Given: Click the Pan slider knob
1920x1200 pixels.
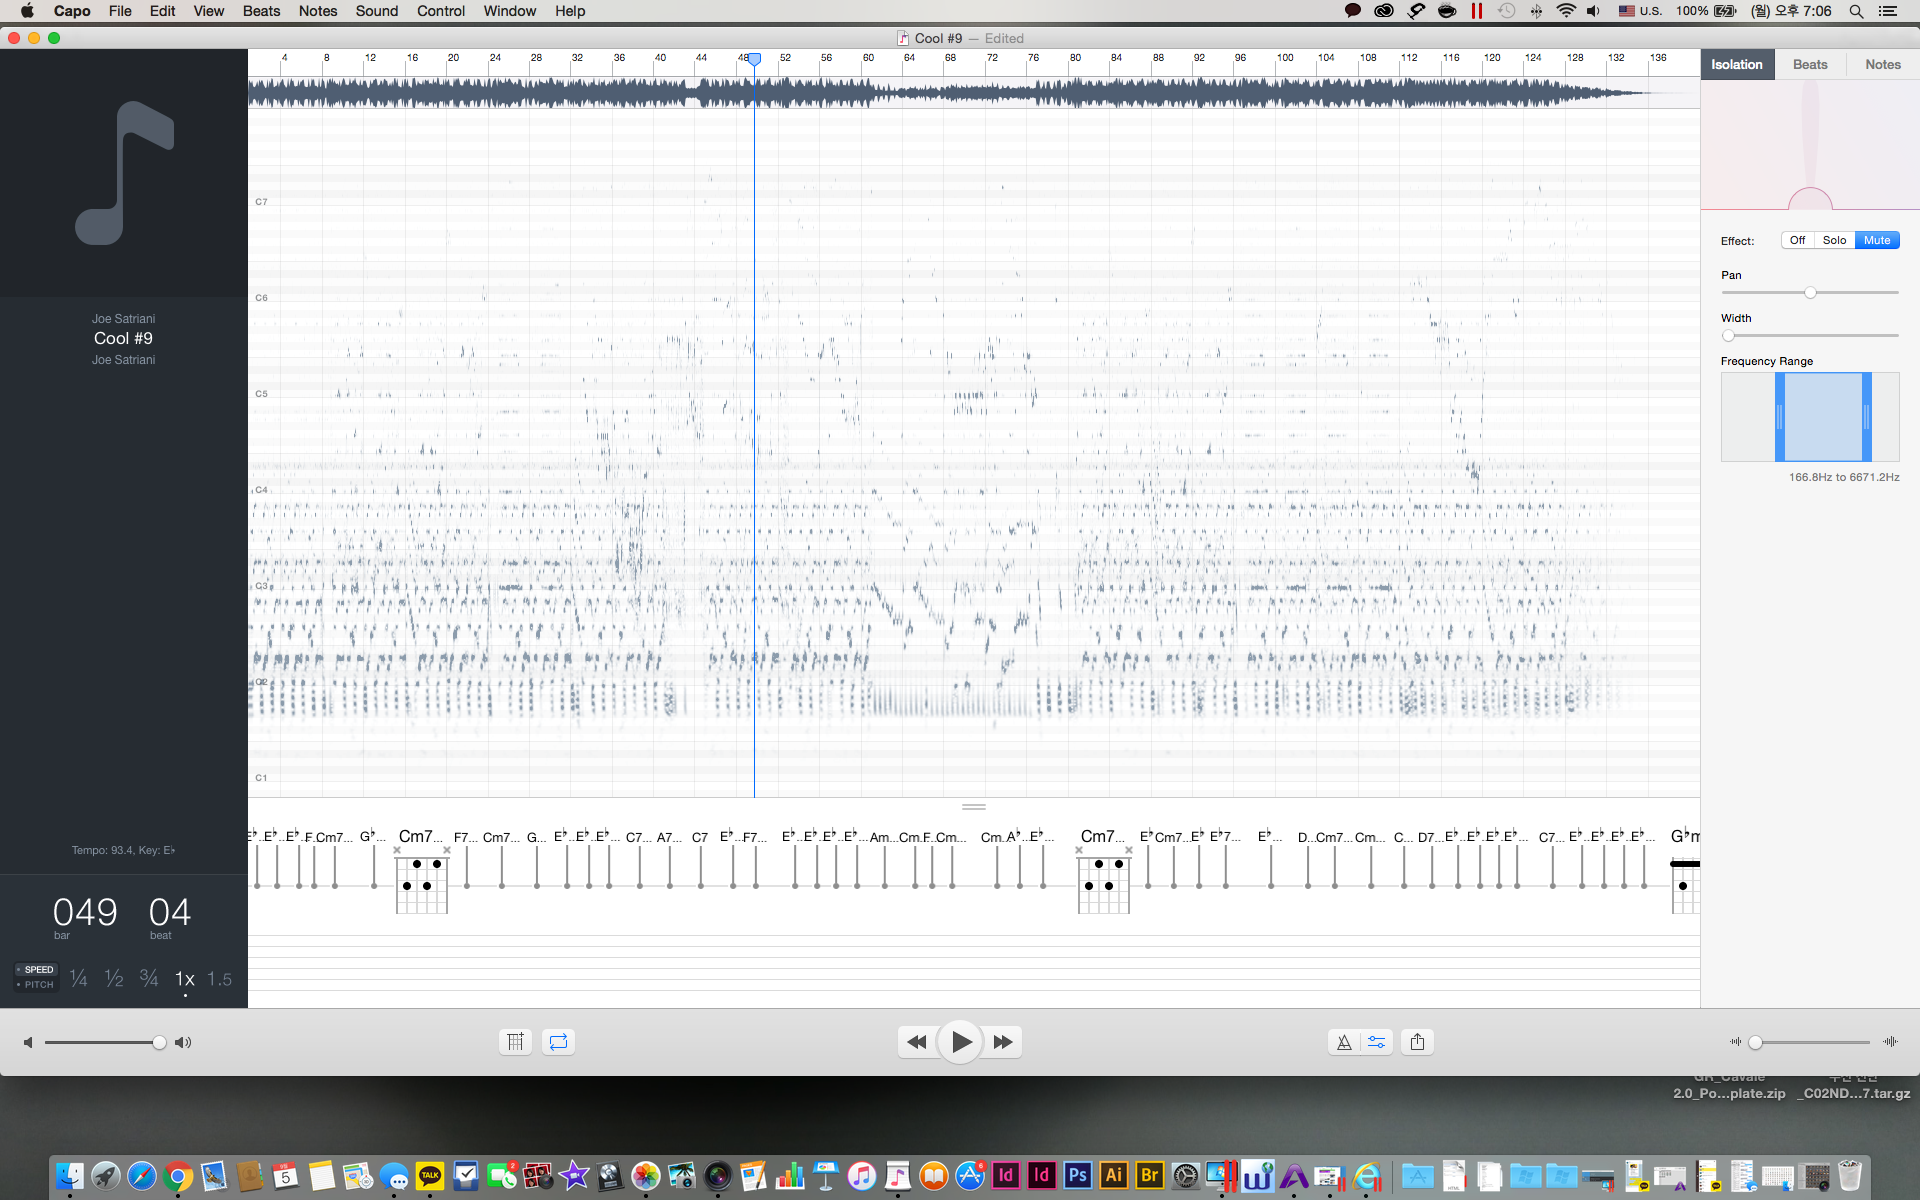Looking at the screenshot, I should [1810, 292].
